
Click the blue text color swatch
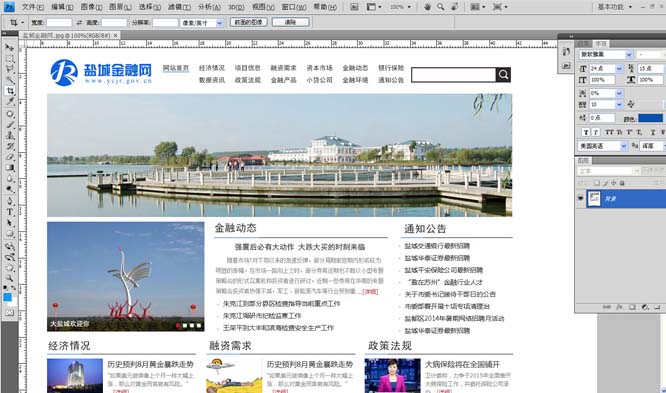(650, 118)
